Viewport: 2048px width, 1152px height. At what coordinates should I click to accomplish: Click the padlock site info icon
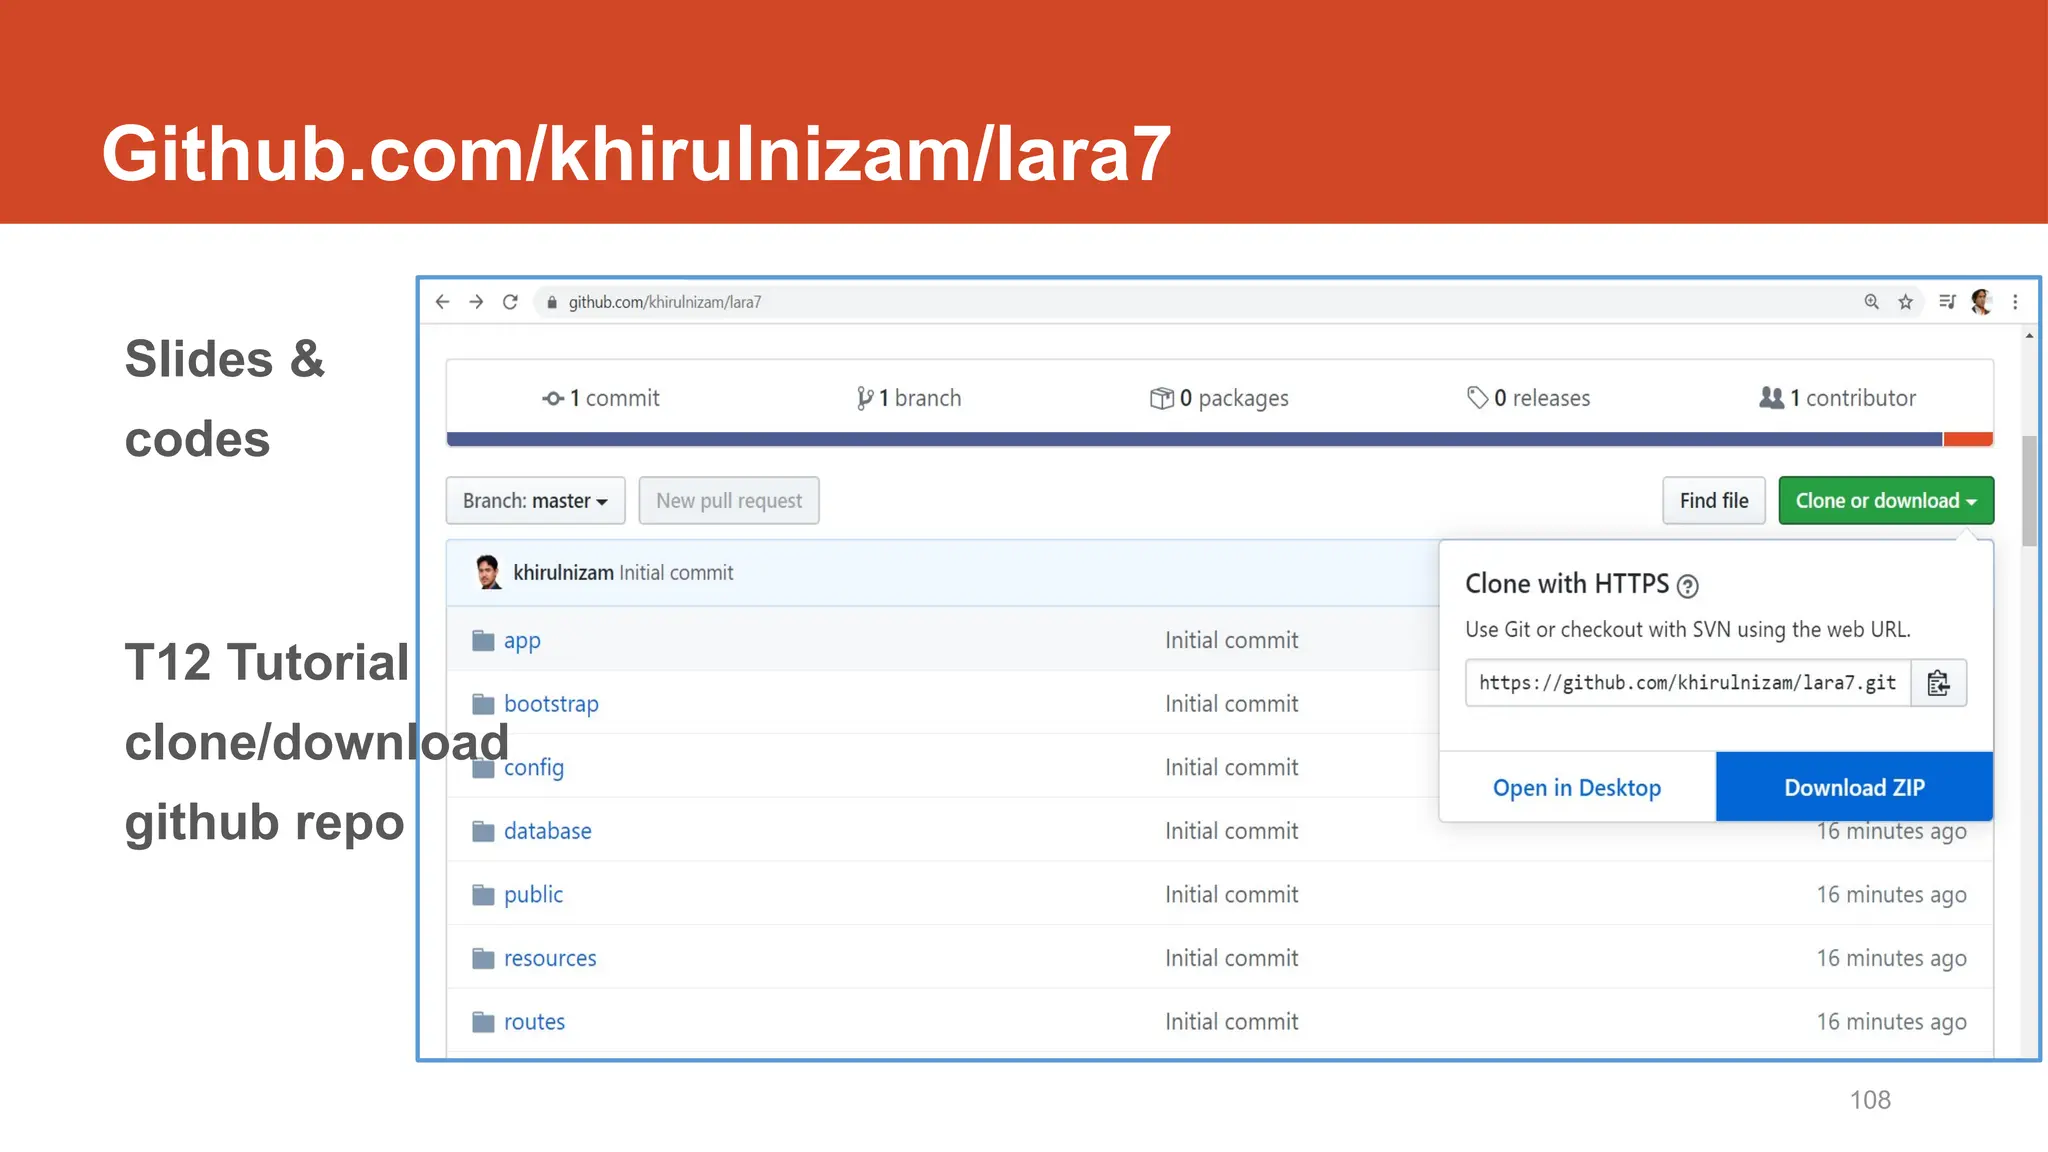pos(552,302)
